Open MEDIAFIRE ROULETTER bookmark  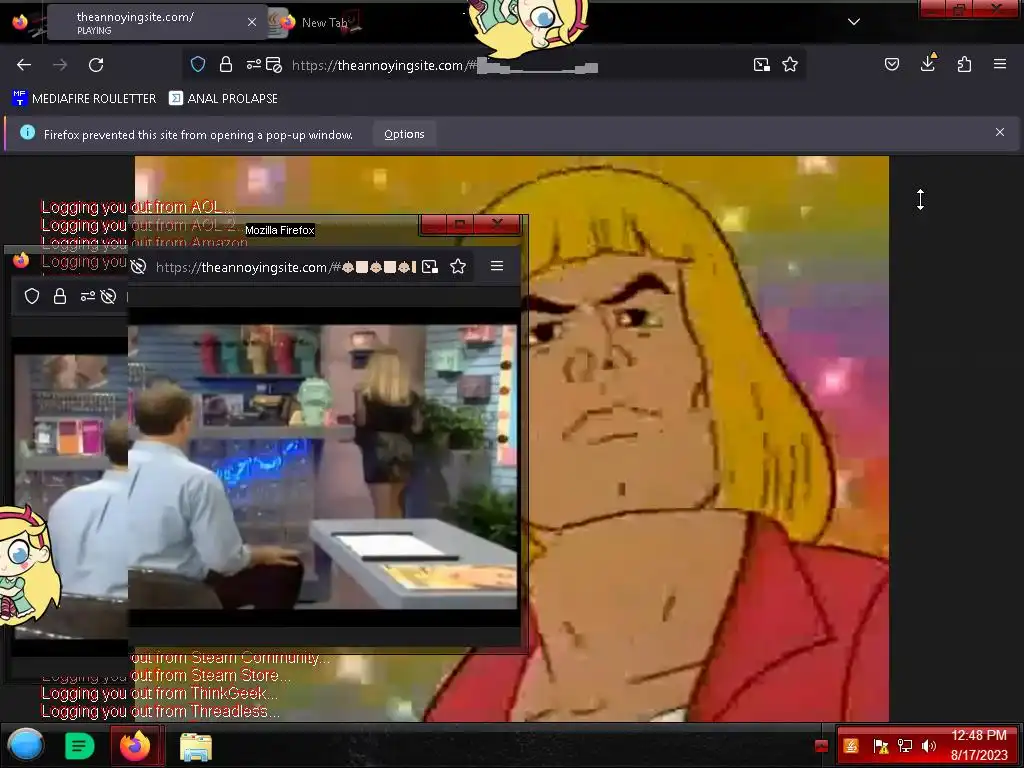(84, 99)
